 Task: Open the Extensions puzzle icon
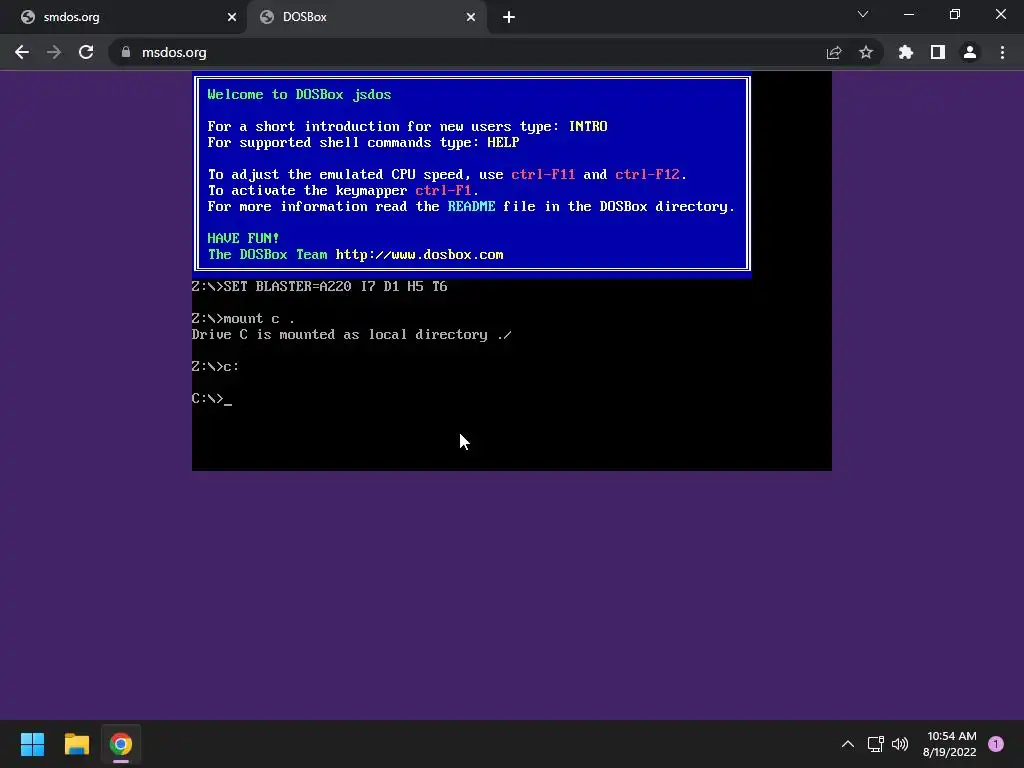point(906,52)
